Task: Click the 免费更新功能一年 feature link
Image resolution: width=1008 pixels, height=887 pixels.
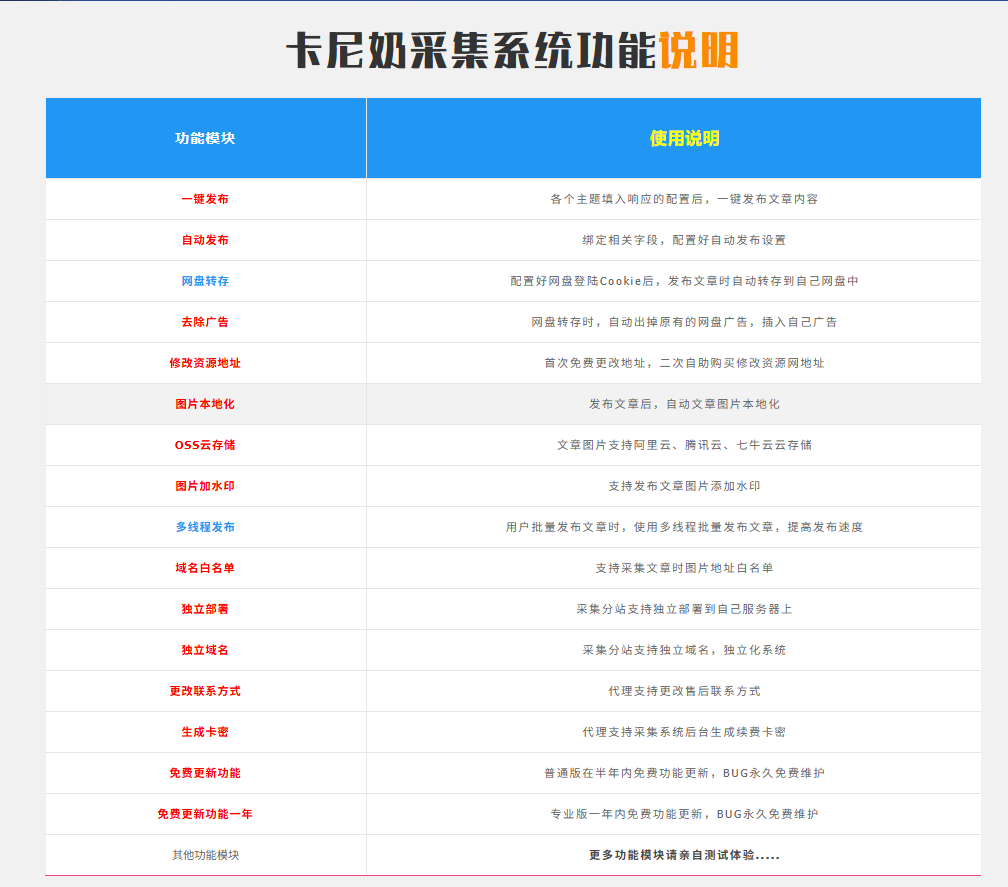Action: point(205,813)
